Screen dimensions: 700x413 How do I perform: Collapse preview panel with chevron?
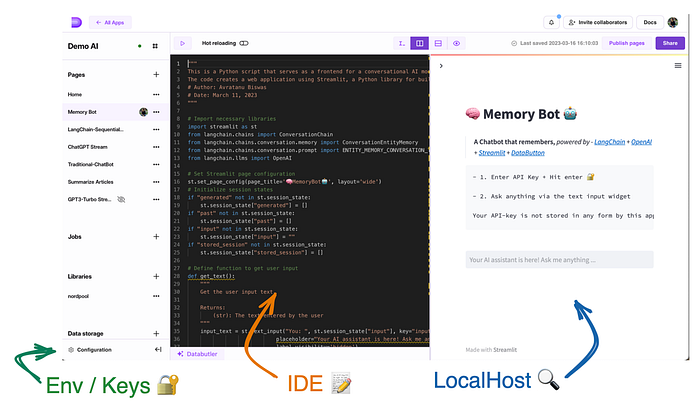[x=441, y=66]
